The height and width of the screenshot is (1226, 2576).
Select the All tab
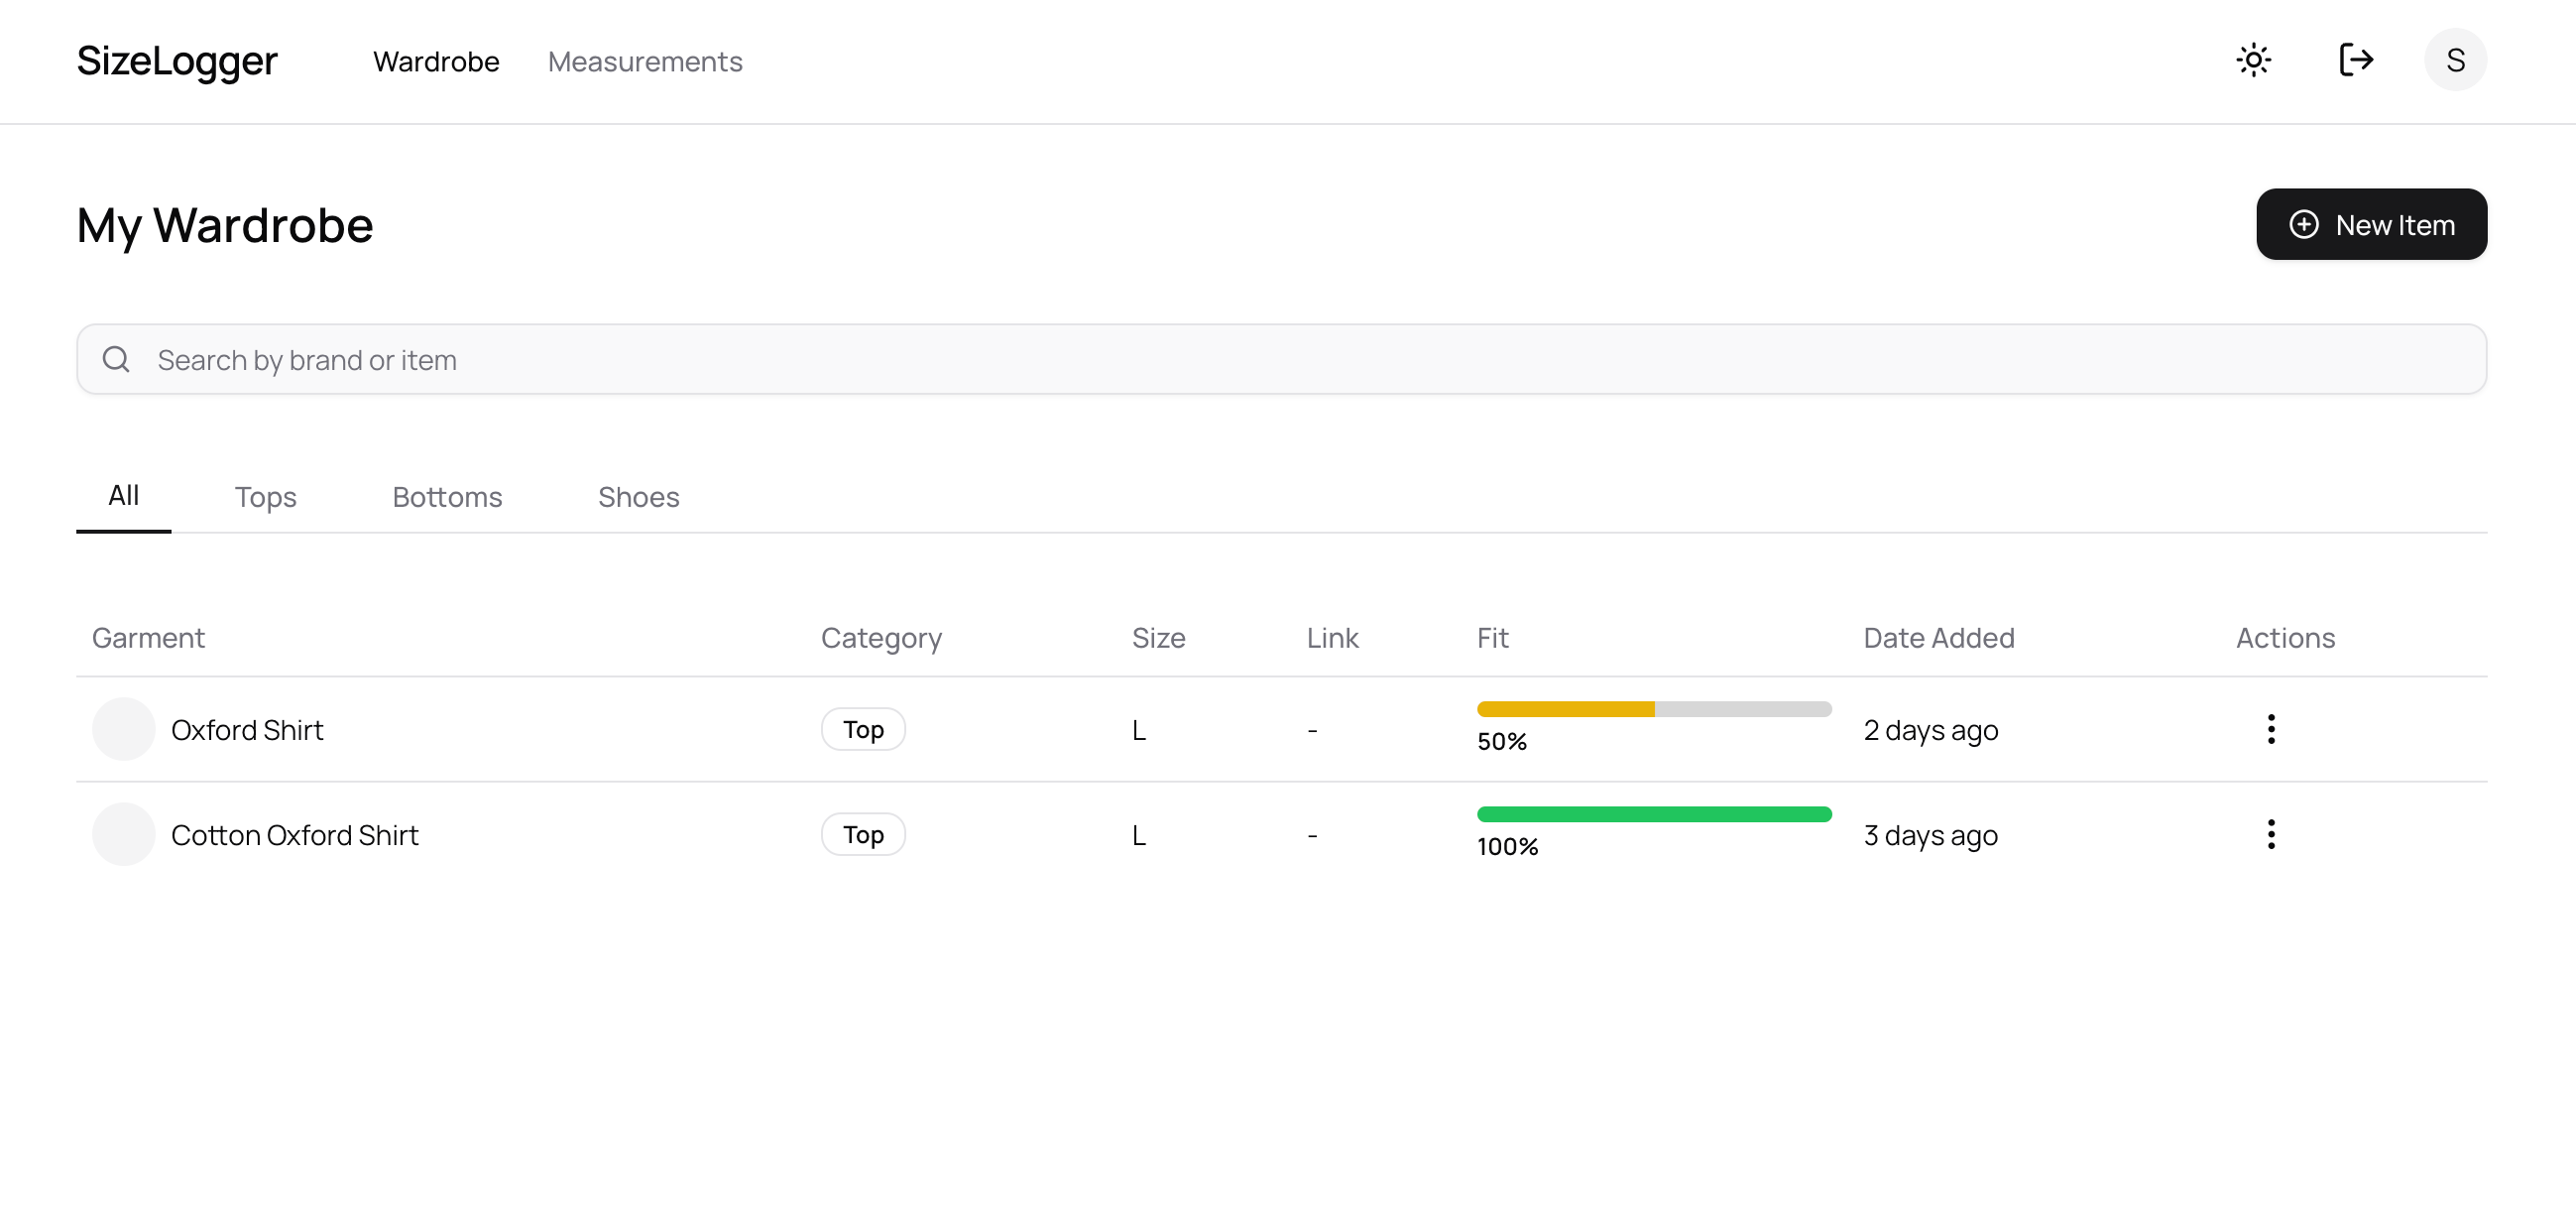pyautogui.click(x=123, y=496)
